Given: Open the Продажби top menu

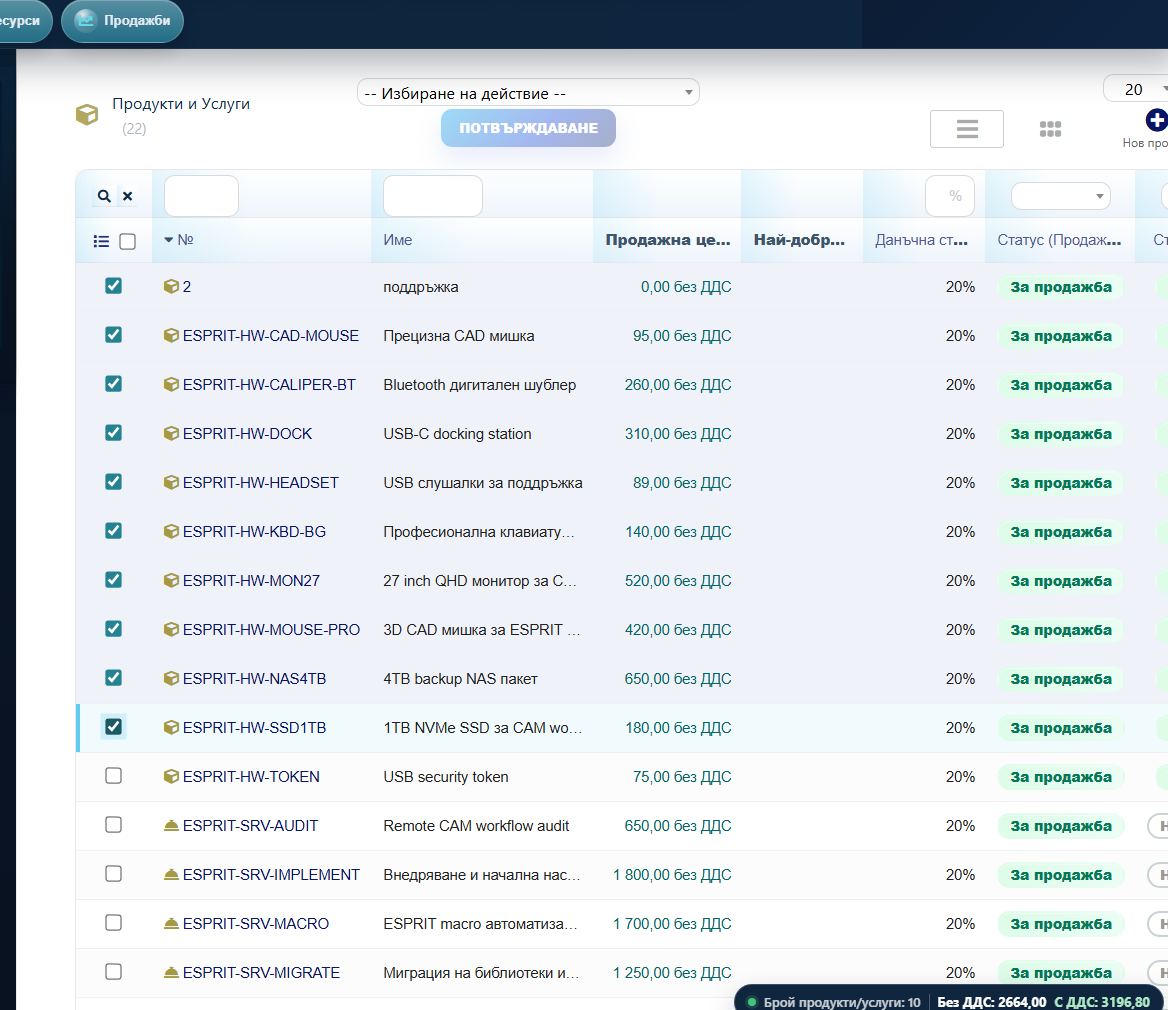Looking at the screenshot, I should pyautogui.click(x=123, y=20).
